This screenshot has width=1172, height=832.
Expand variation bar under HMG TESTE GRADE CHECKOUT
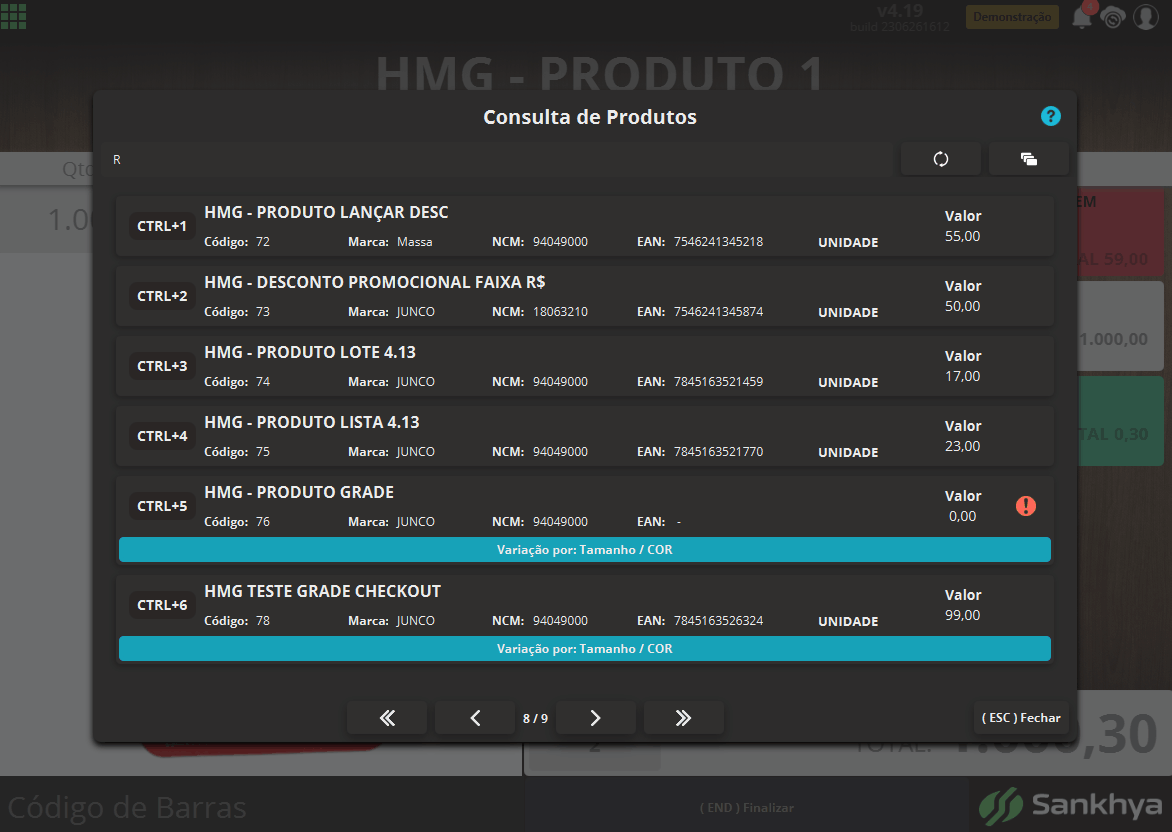[x=585, y=649]
